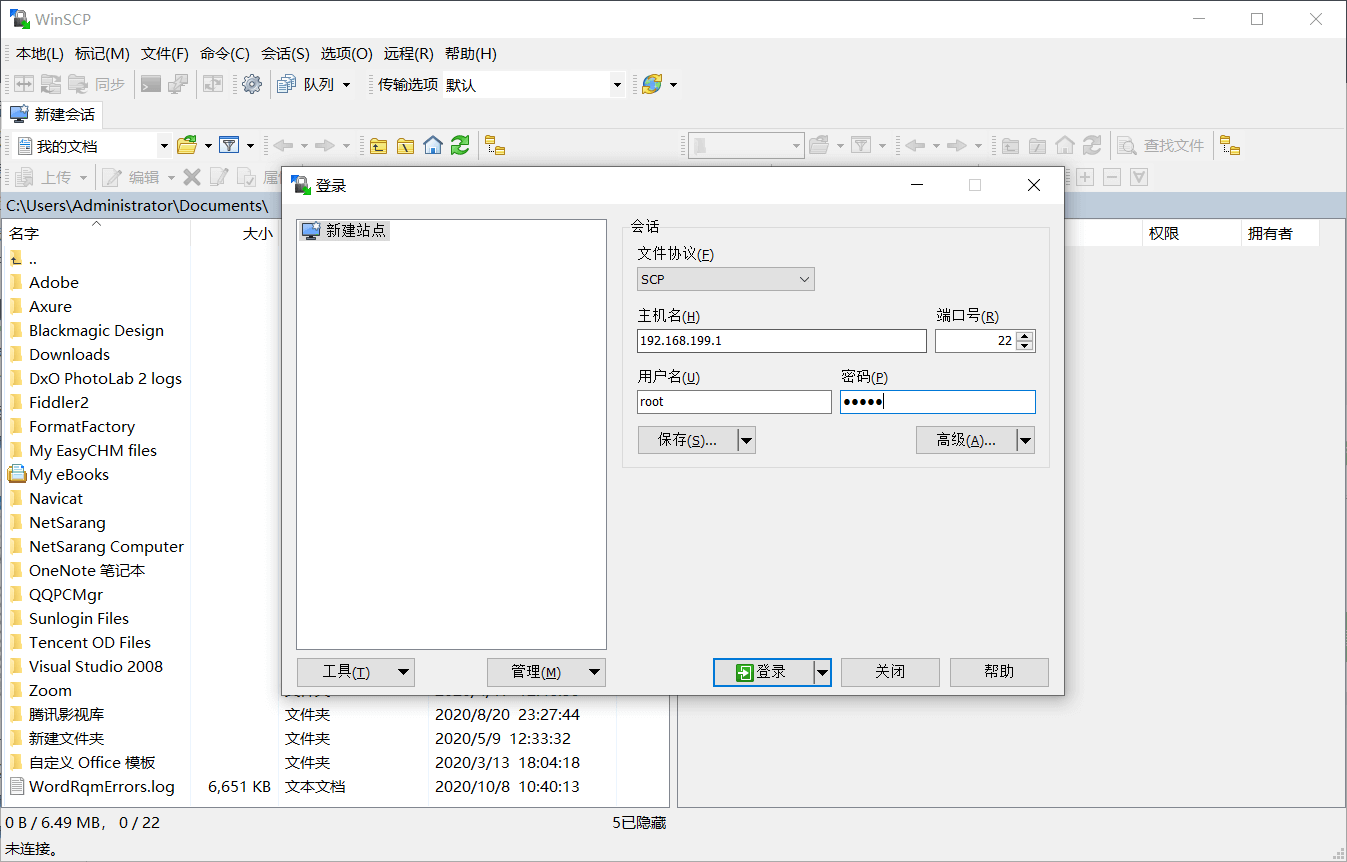Open the 工具(T) tools dropdown button
This screenshot has height=862, width=1347.
(356, 672)
